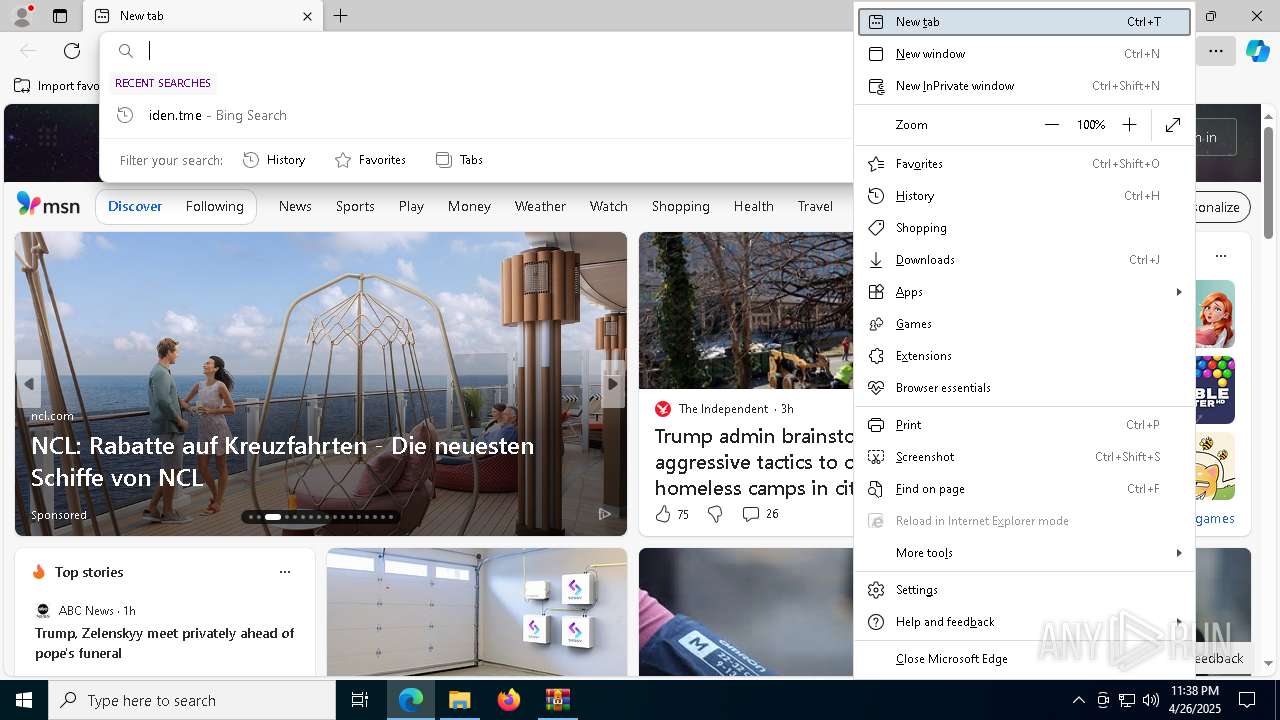The width and height of the screenshot is (1280, 720).
Task: Close the New tab tab
Action: (307, 16)
